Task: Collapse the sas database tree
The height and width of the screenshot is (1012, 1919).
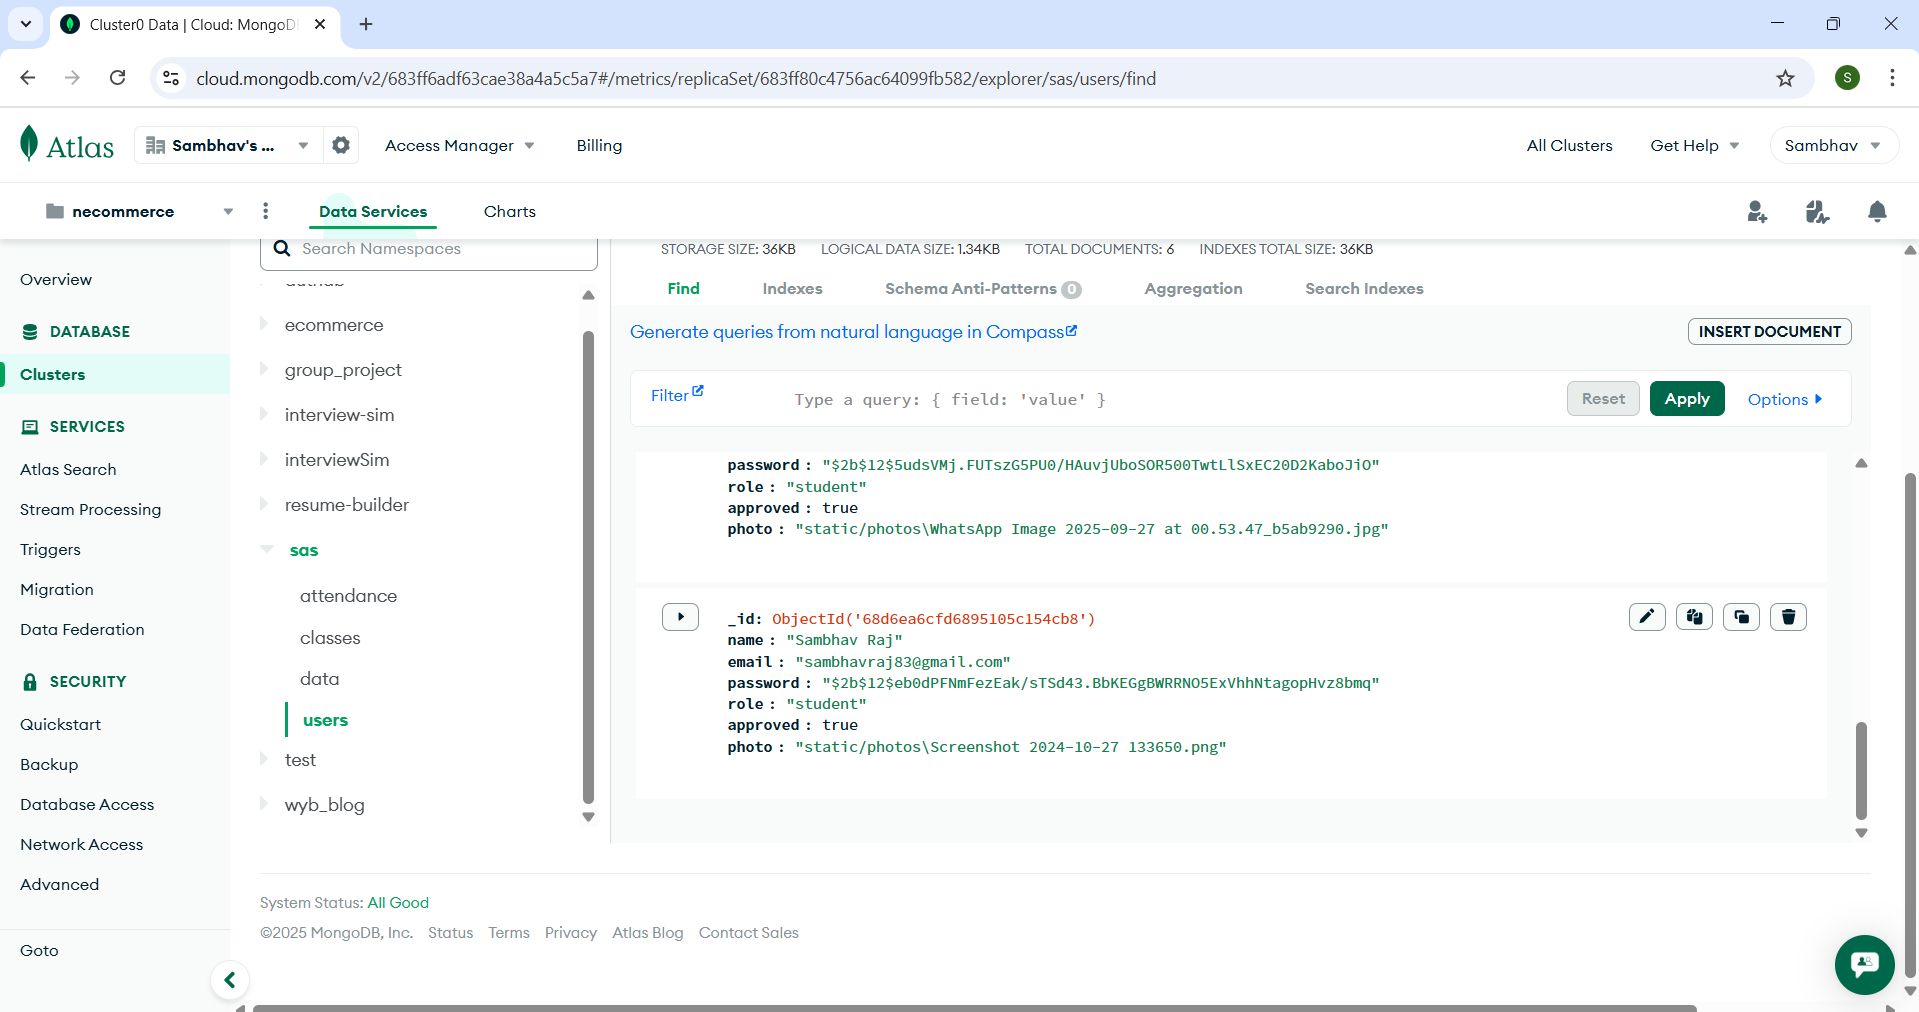Action: point(267,550)
